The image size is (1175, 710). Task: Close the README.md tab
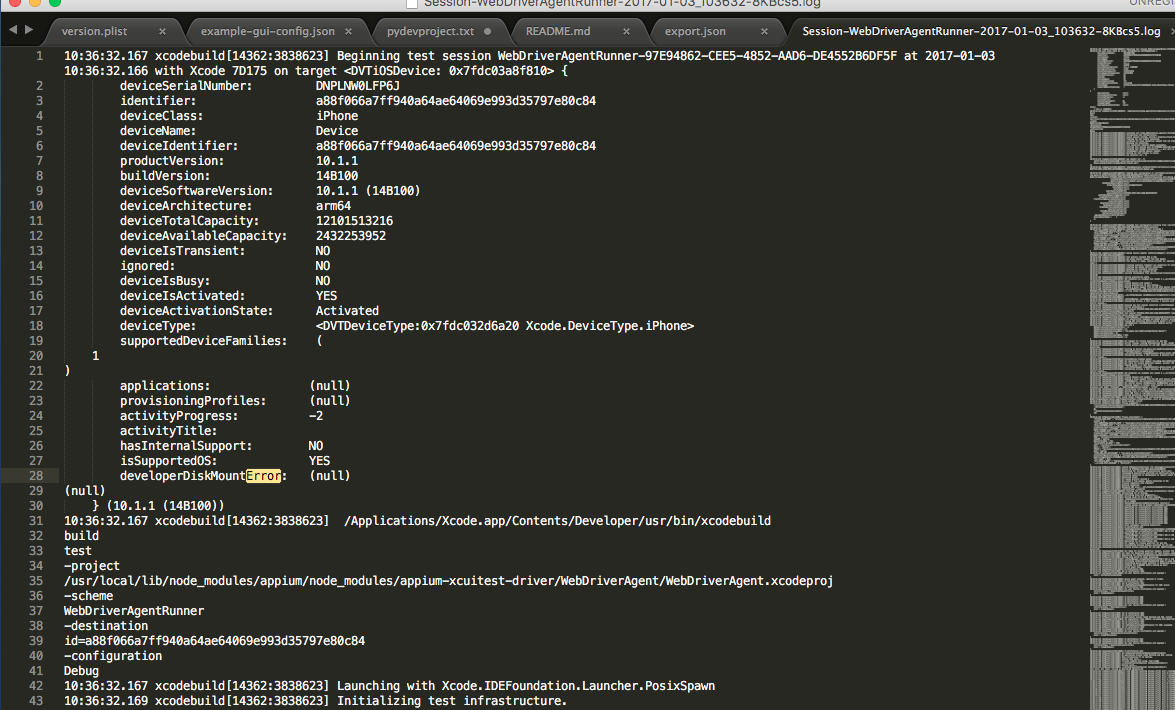tap(626, 31)
